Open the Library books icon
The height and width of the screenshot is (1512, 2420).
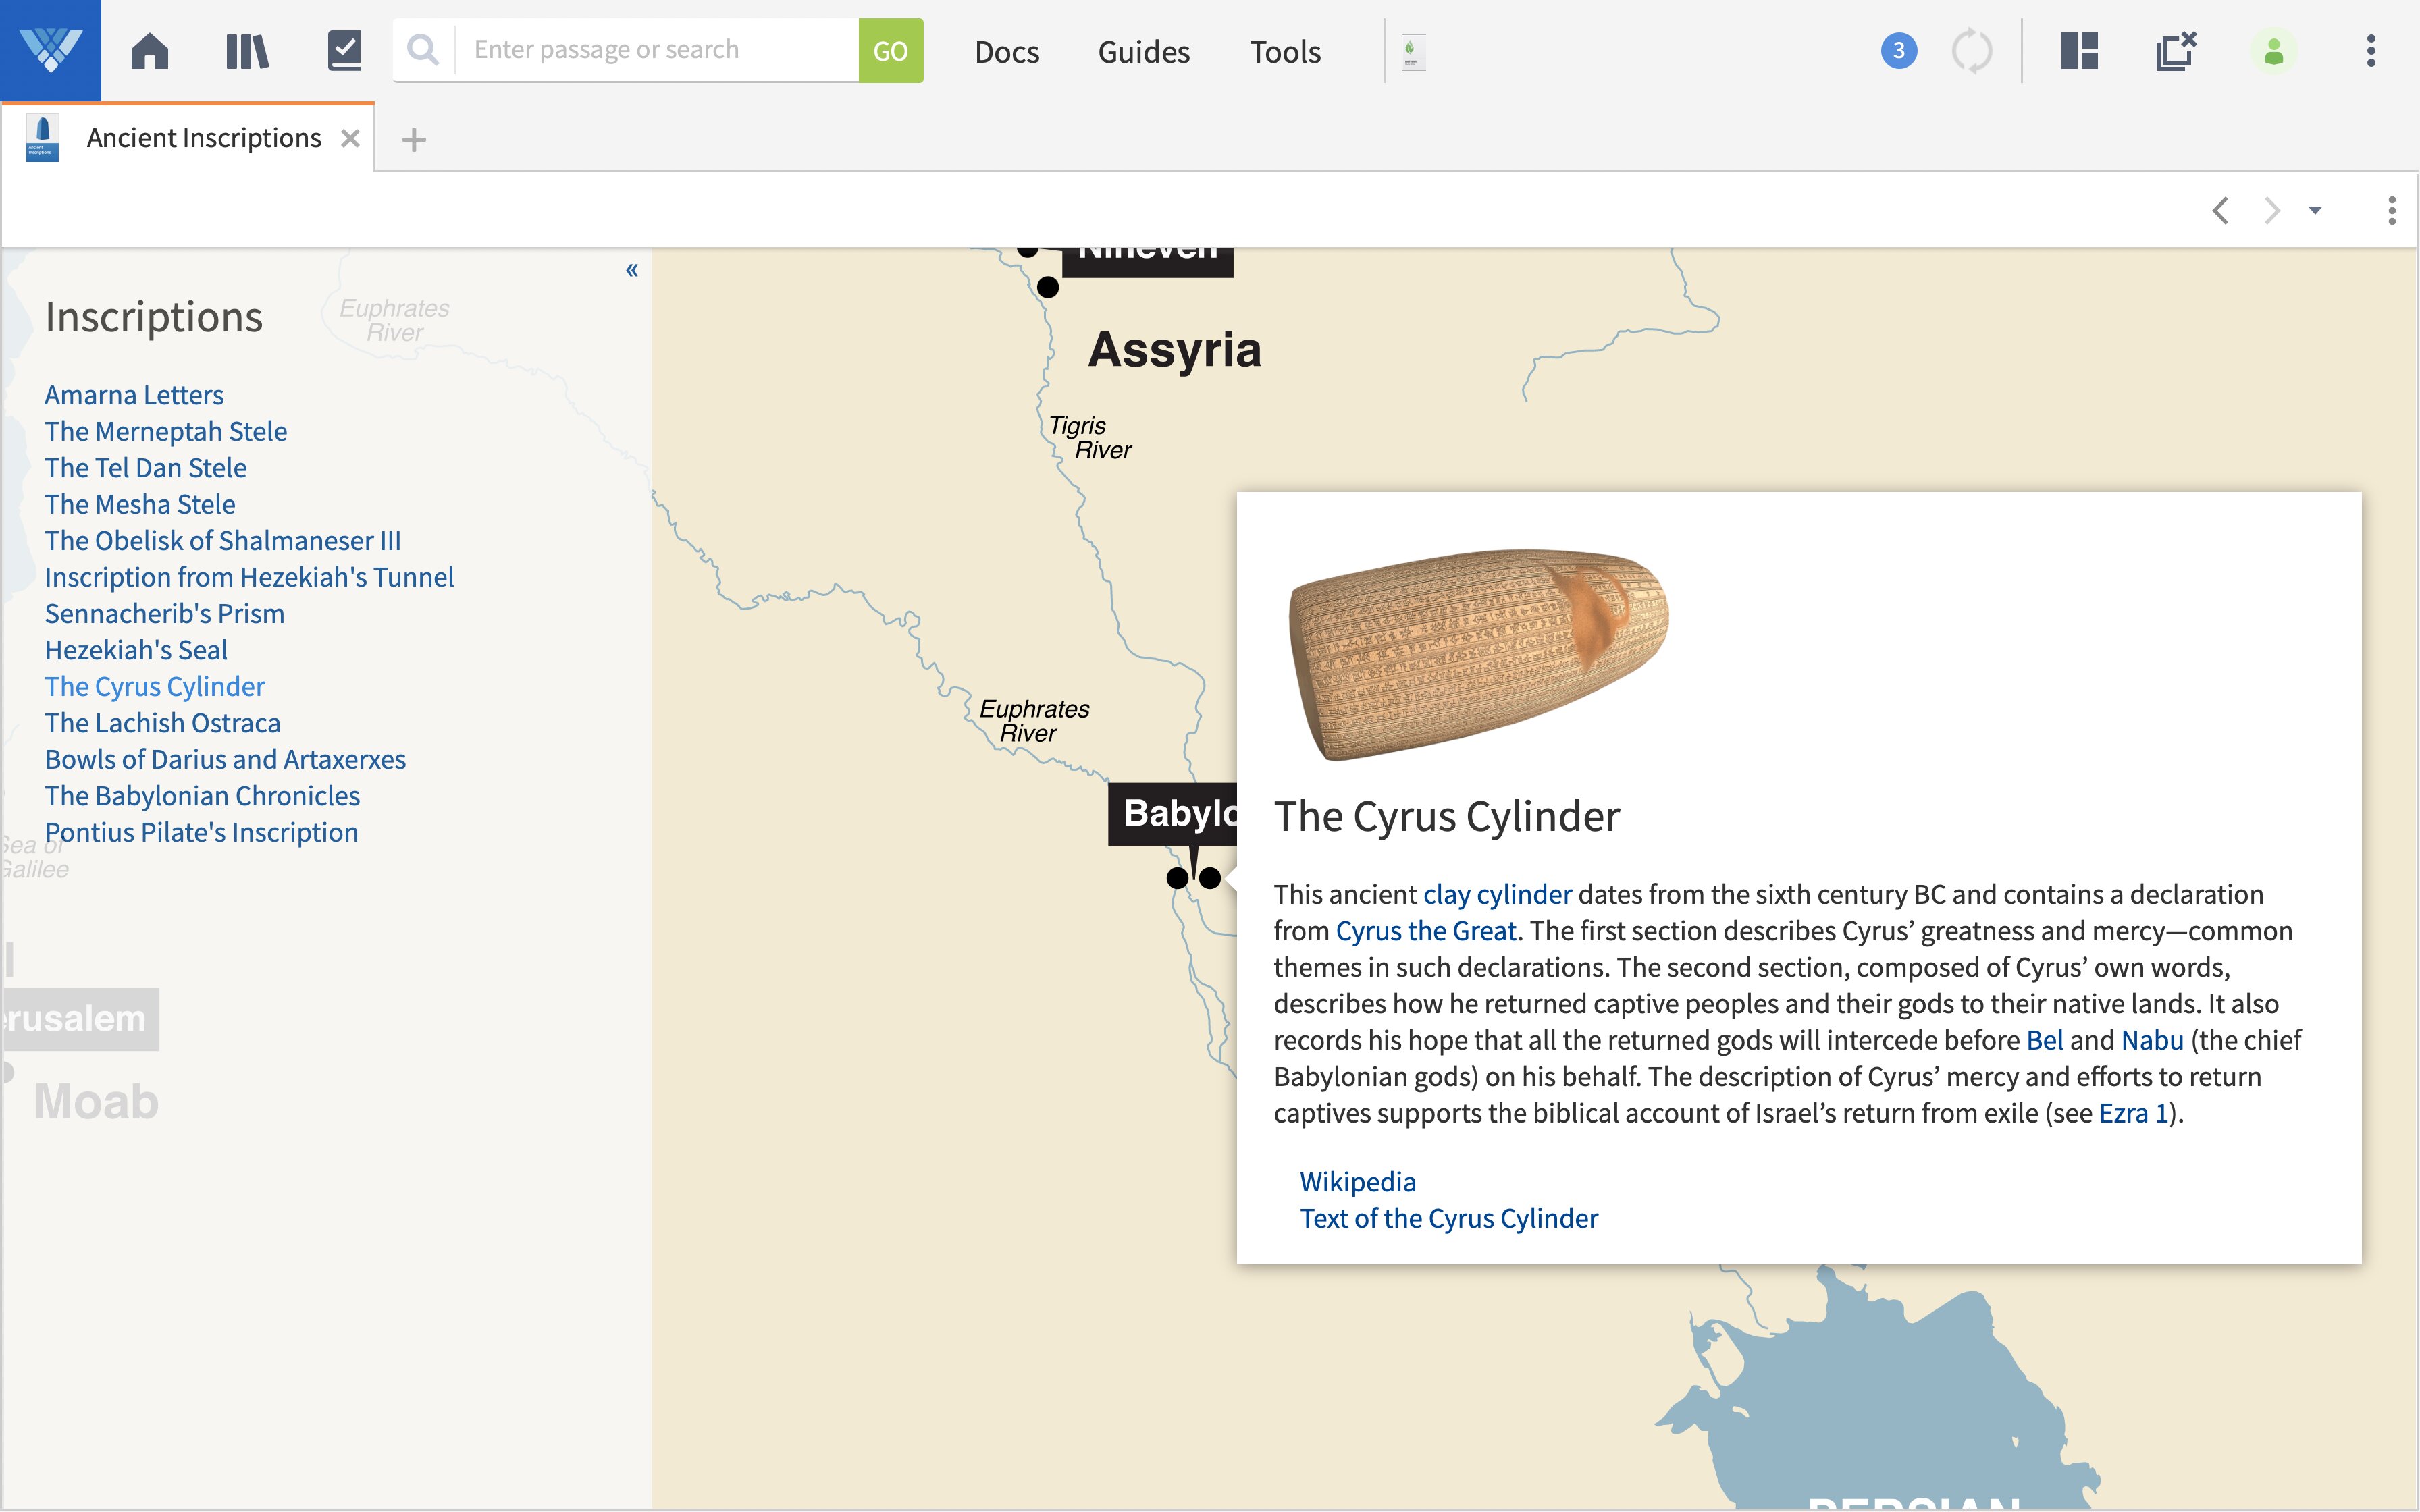click(247, 51)
